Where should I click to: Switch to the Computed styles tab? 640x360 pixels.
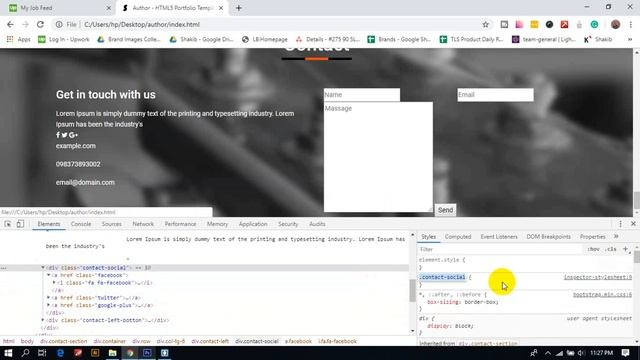tap(458, 236)
